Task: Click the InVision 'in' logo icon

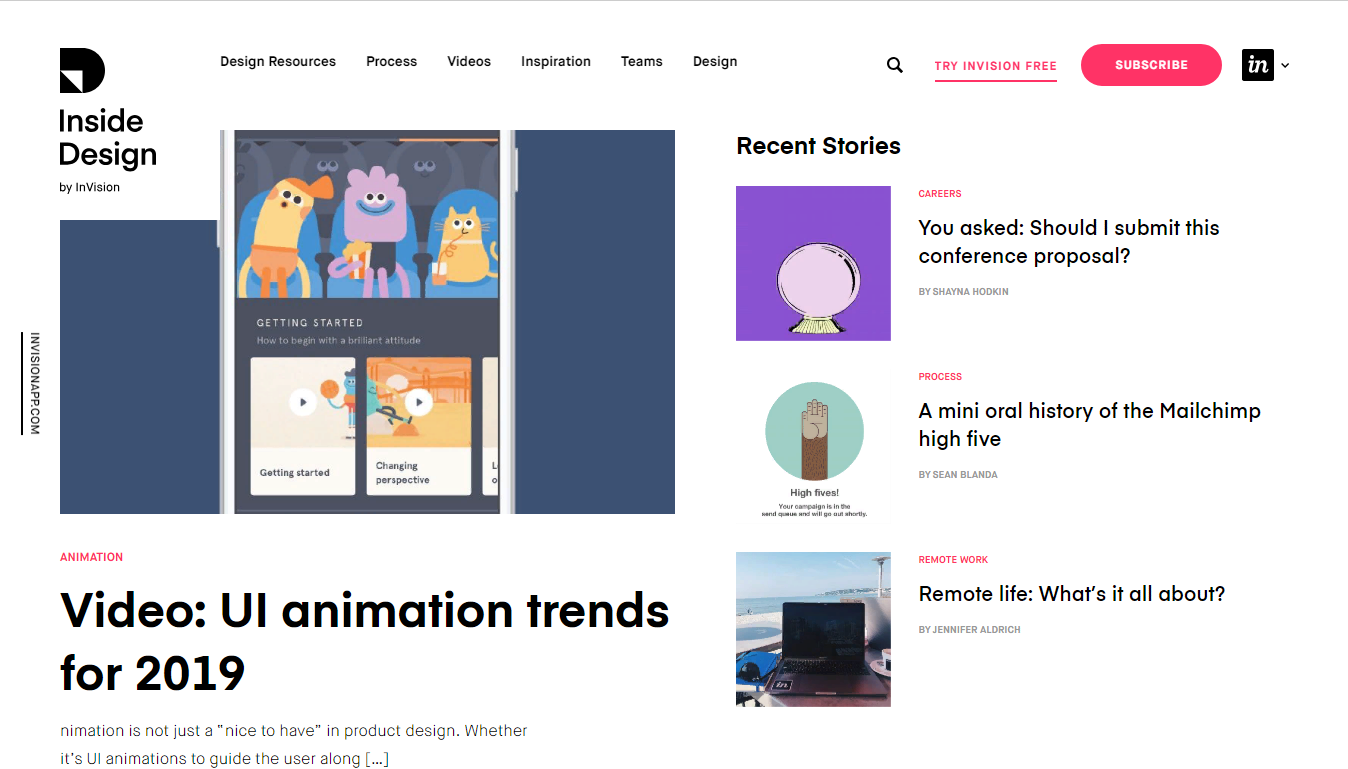Action: click(1257, 65)
